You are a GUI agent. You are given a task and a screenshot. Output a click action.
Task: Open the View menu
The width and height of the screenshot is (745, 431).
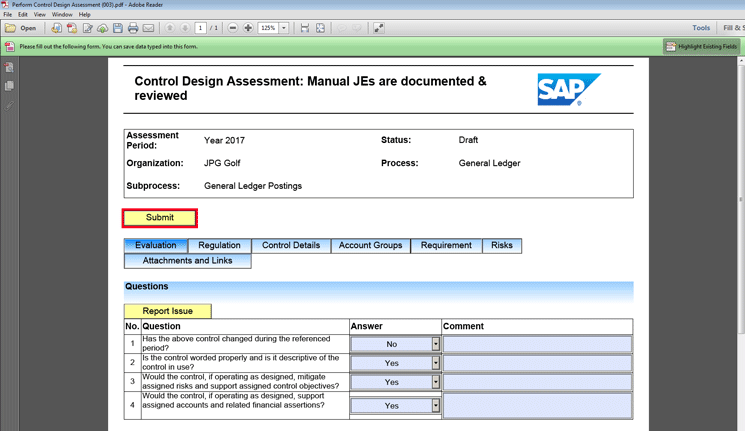pyautogui.click(x=40, y=15)
